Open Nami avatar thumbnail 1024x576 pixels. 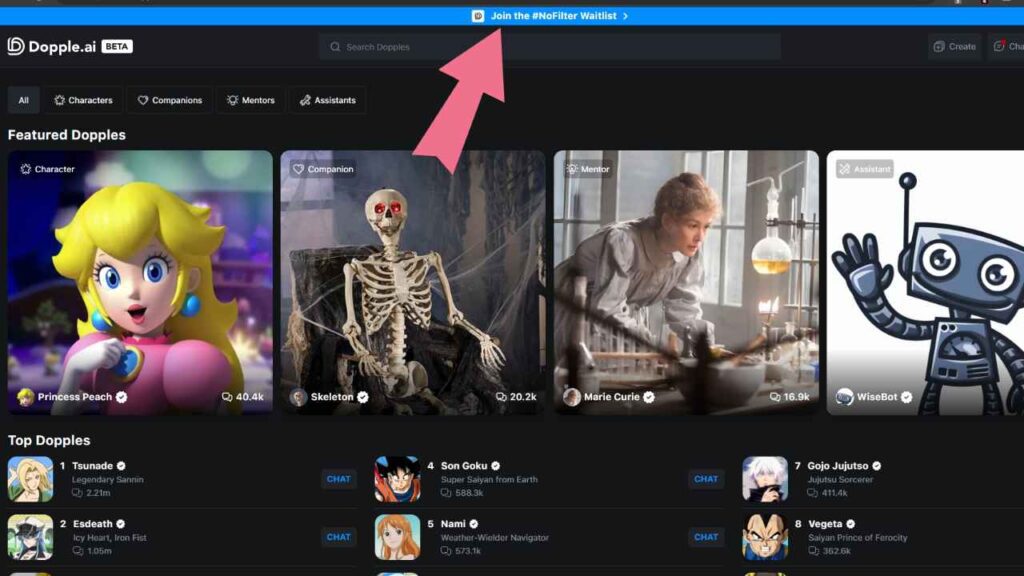click(x=397, y=537)
